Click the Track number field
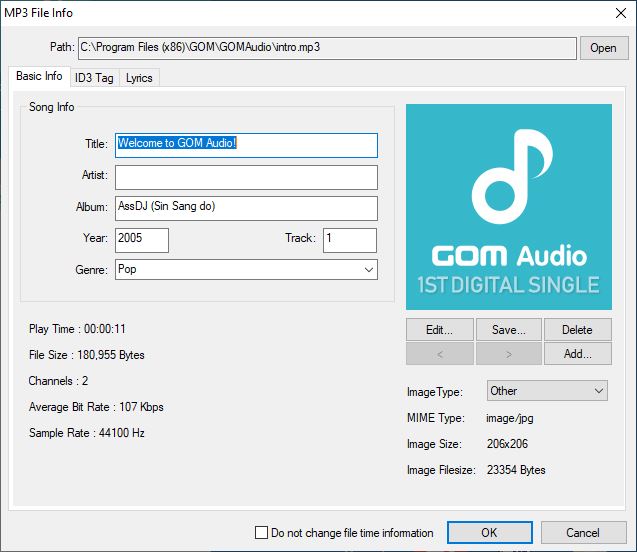The image size is (637, 552). (350, 240)
